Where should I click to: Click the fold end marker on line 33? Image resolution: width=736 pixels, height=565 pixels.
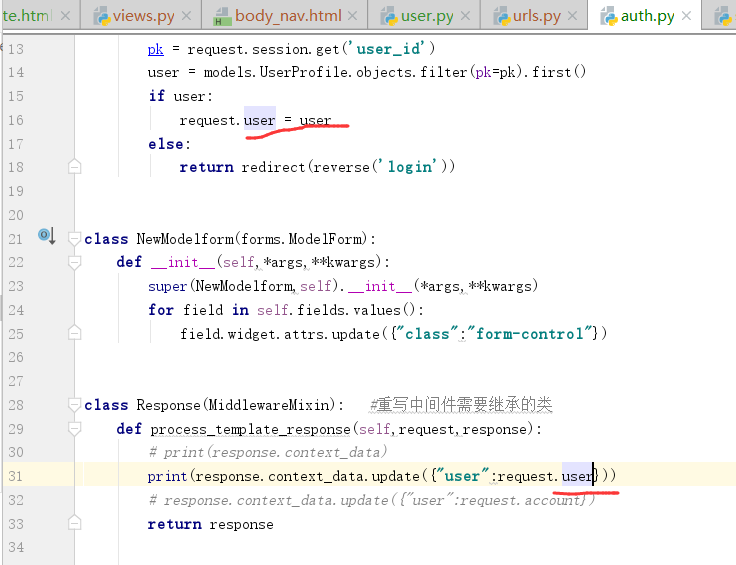(x=74, y=523)
